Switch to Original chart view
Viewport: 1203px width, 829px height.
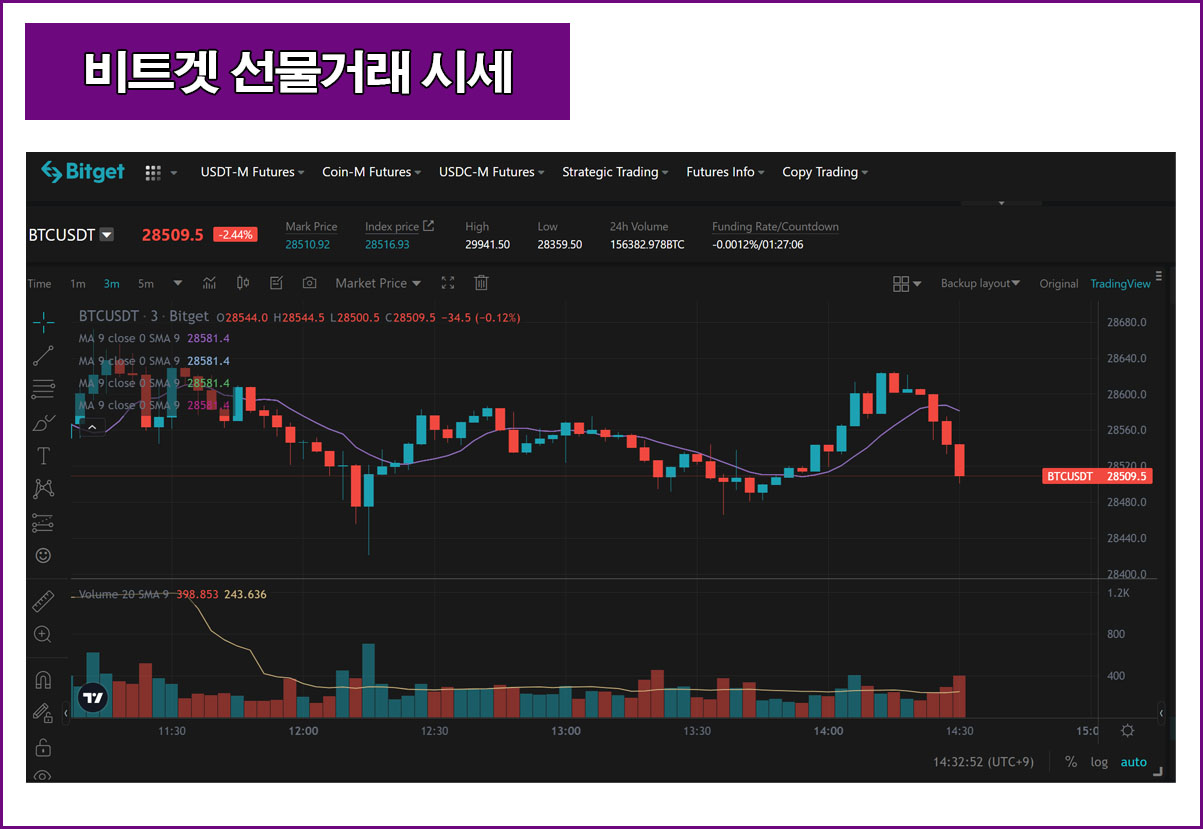pyautogui.click(x=1059, y=284)
